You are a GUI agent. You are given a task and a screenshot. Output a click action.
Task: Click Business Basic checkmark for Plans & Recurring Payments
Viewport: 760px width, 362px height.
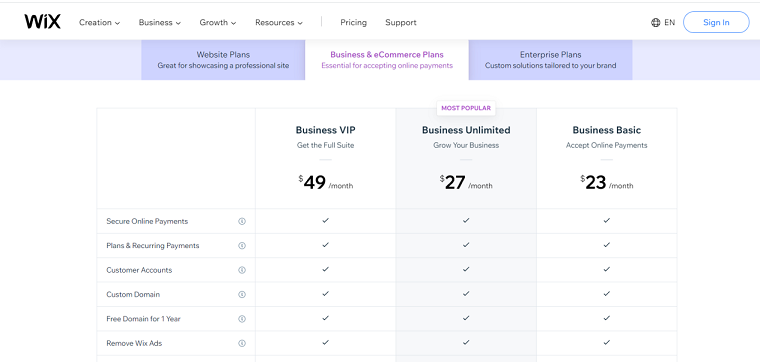pyautogui.click(x=606, y=245)
